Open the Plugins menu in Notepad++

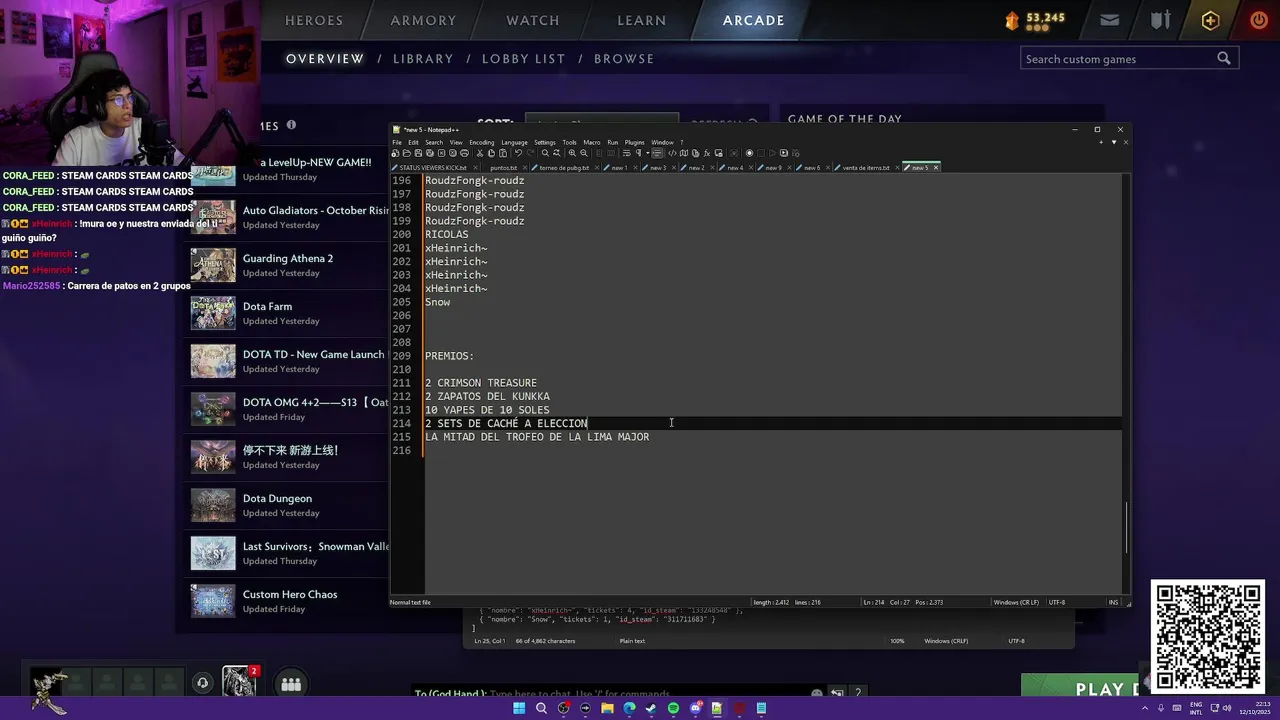pyautogui.click(x=634, y=142)
